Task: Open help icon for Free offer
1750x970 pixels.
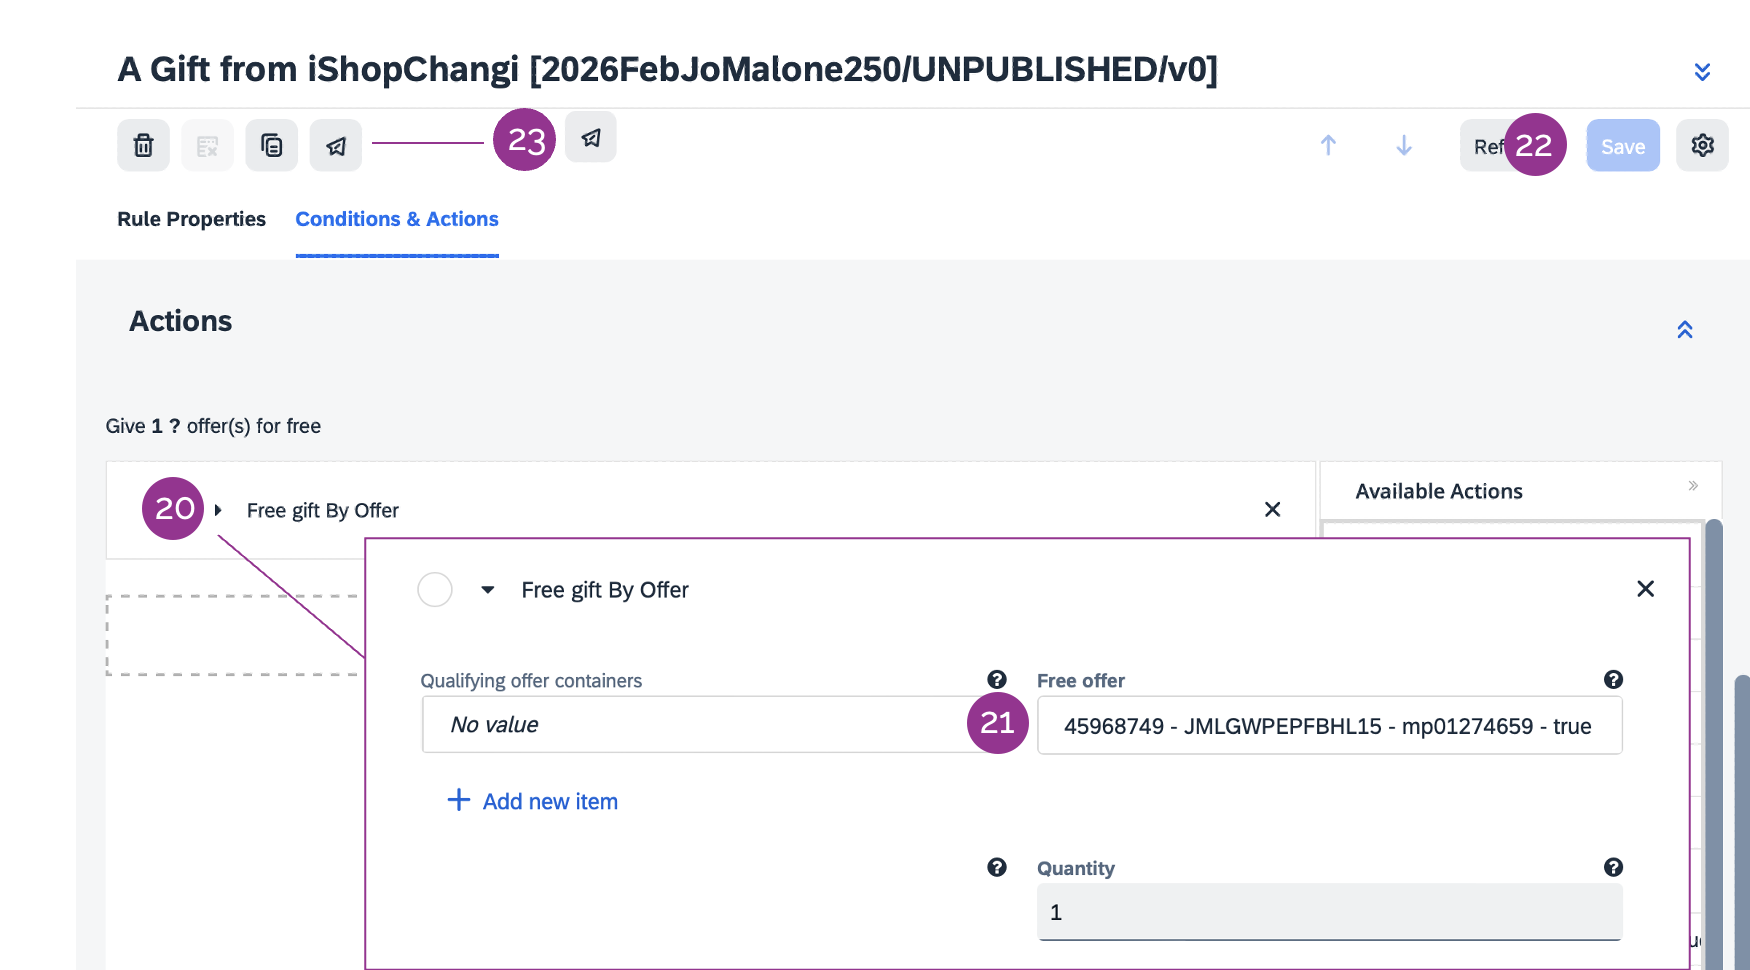Action: click(x=1613, y=680)
